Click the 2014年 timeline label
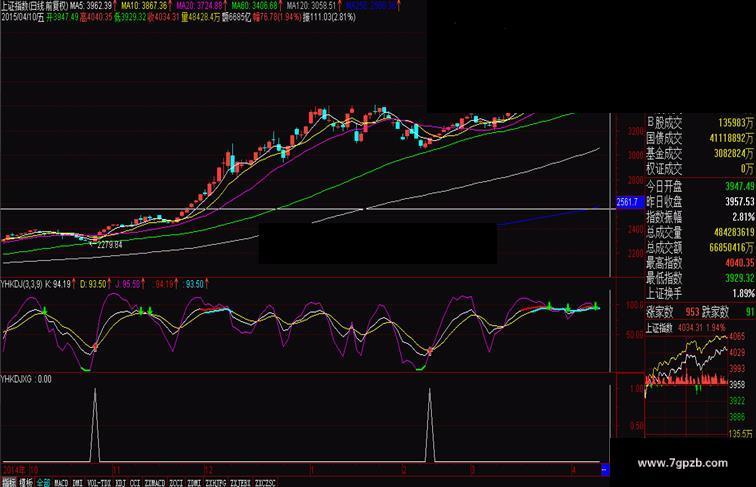Viewport: 756px width, 487px height. pos(14,469)
